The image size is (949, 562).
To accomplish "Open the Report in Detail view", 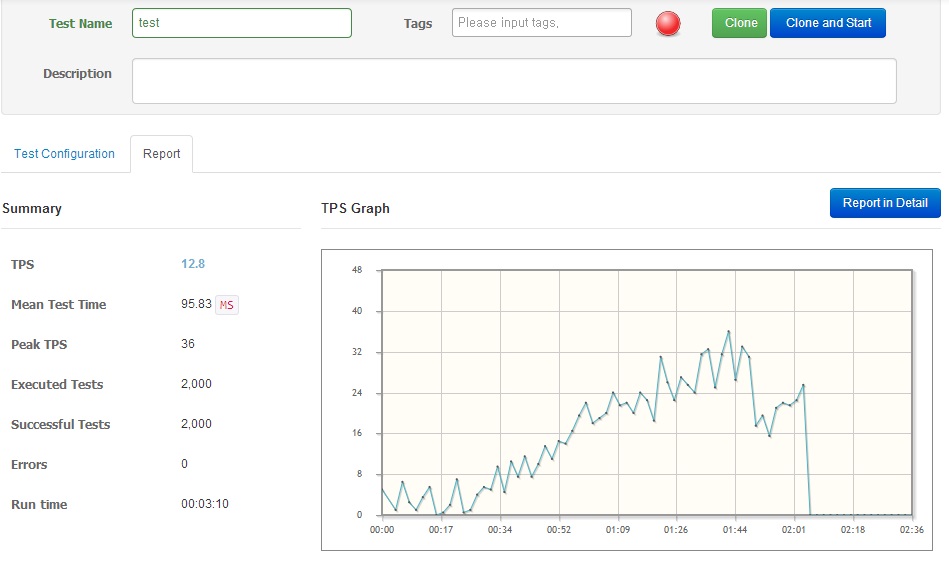I will [884, 203].
